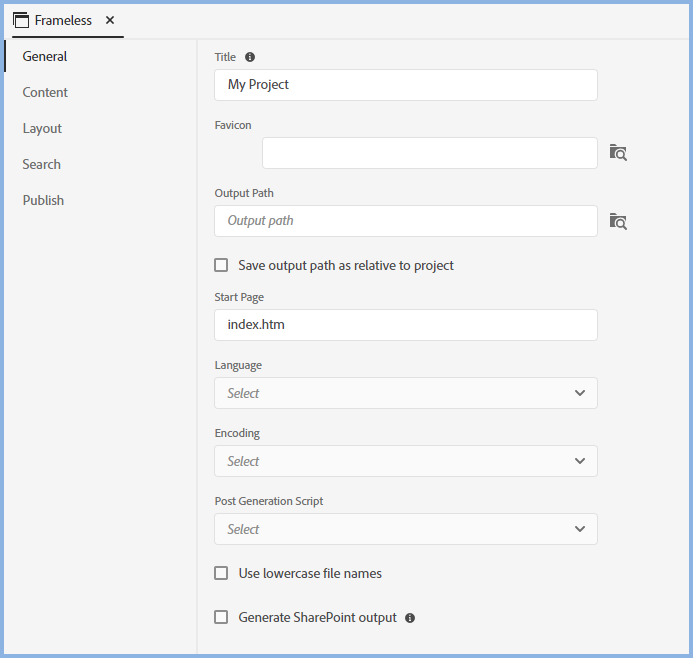Switch to the Content section

click(45, 92)
